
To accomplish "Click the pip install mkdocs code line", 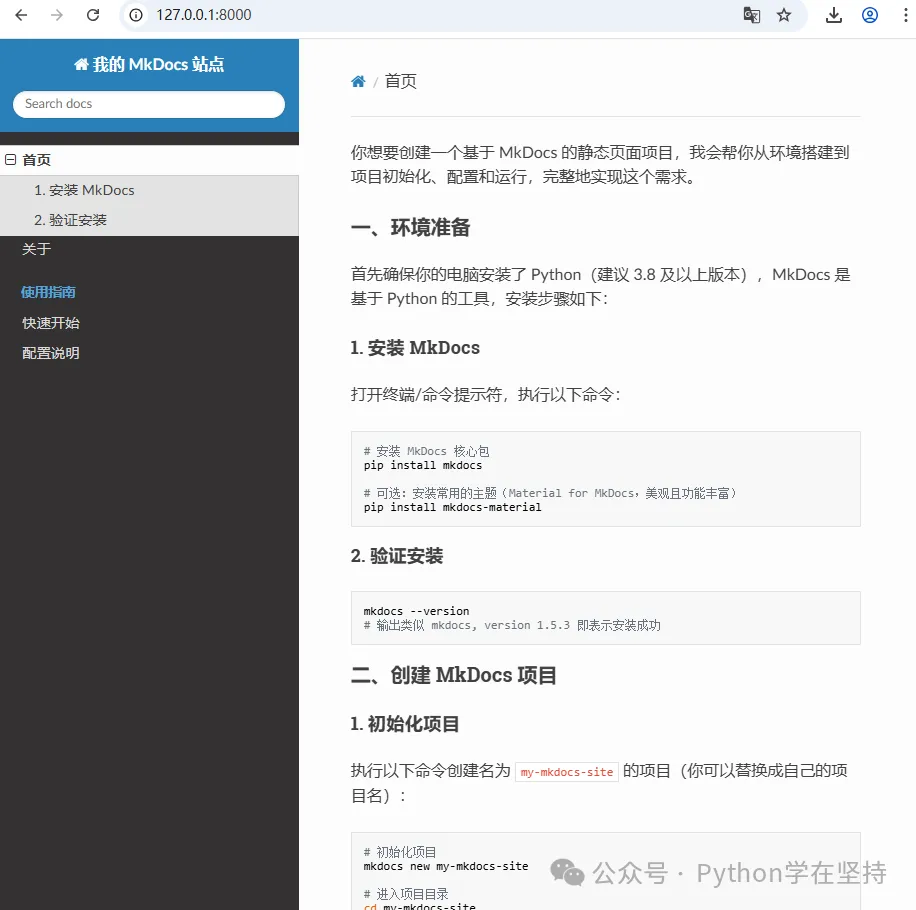I will click(x=423, y=466).
